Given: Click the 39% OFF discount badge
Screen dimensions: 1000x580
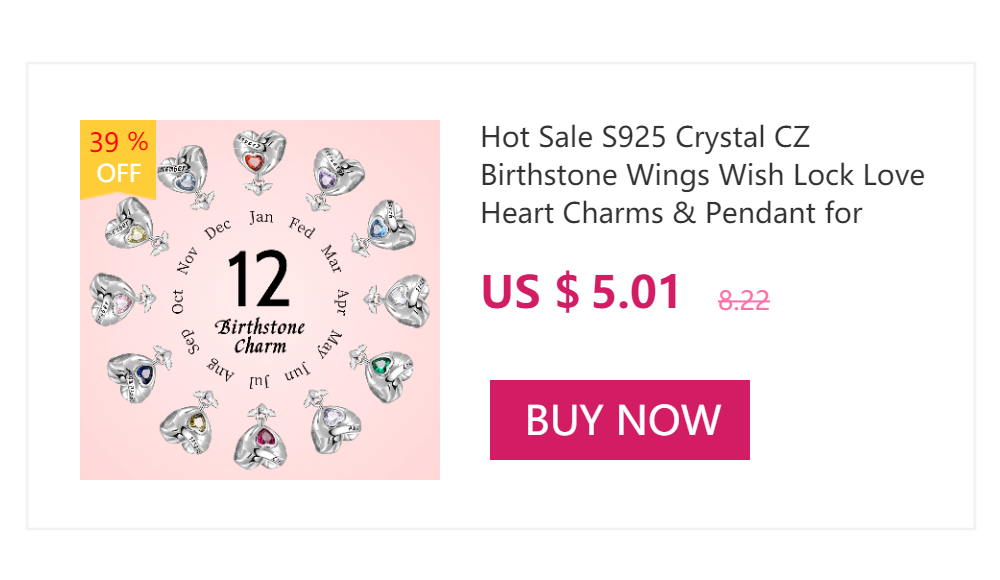Looking at the screenshot, I should (118, 158).
